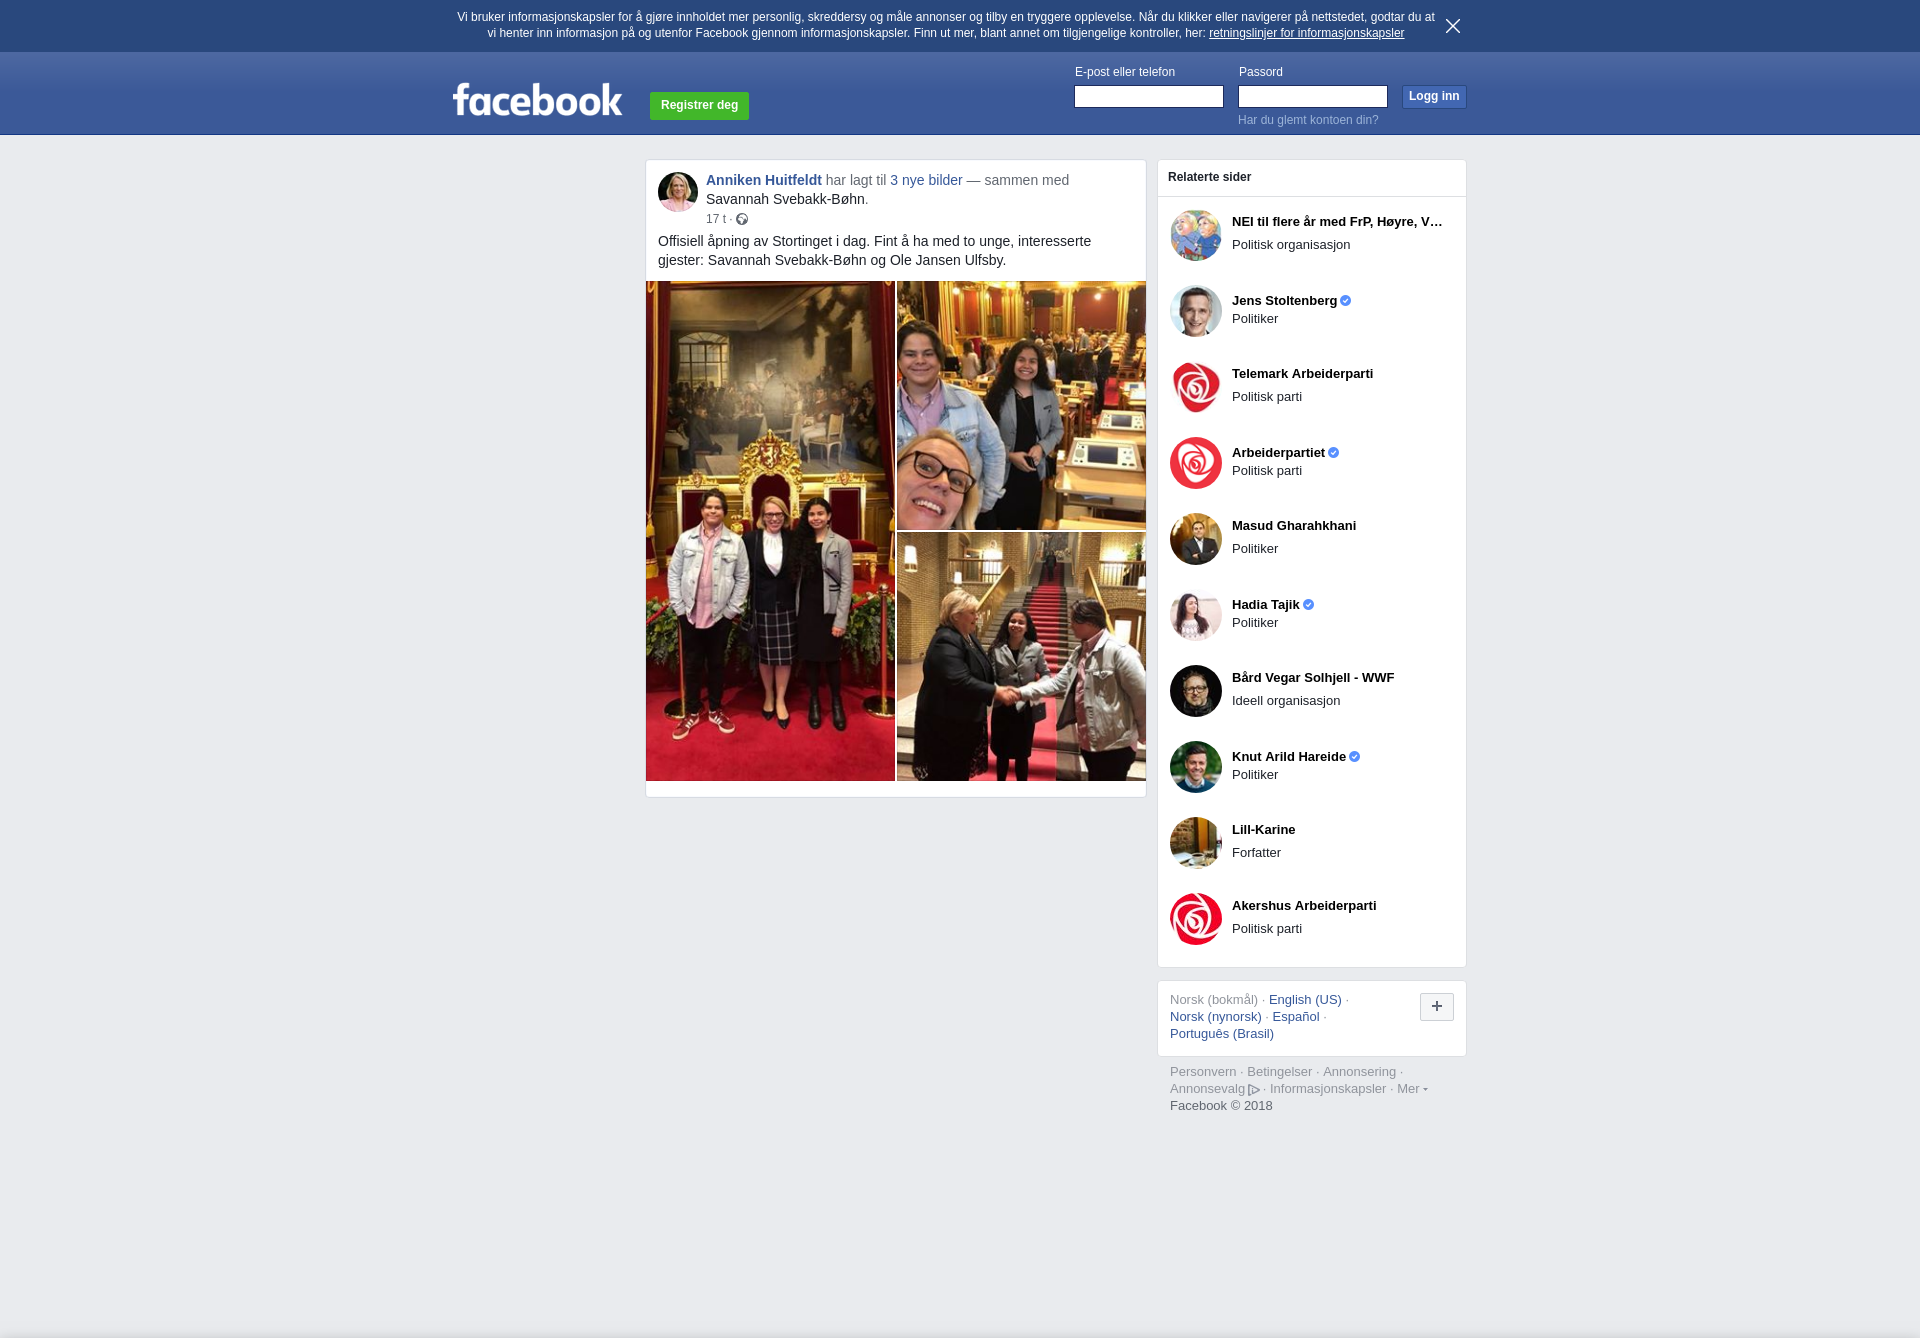Viewport: 1920px width, 1338px height.
Task: Click the Facebook logo
Action: click(x=537, y=100)
